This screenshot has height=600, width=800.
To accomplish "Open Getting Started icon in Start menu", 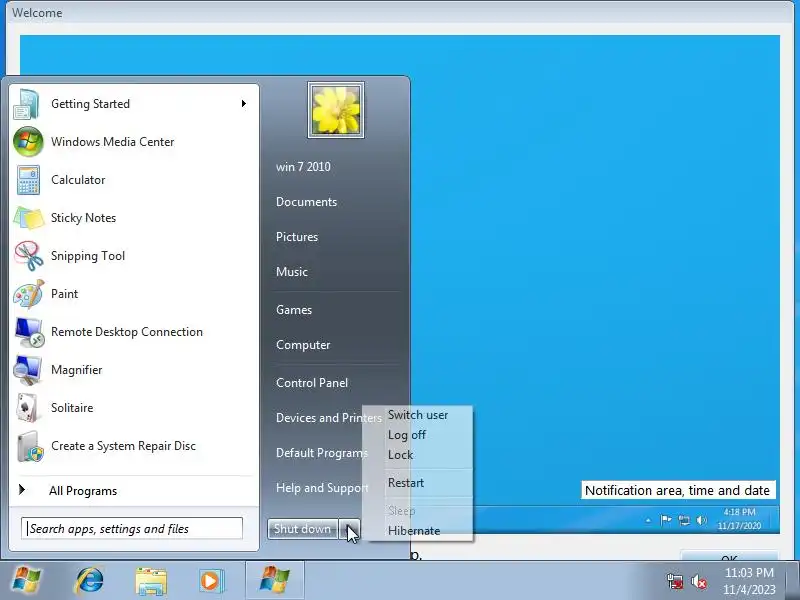I will coord(27,104).
